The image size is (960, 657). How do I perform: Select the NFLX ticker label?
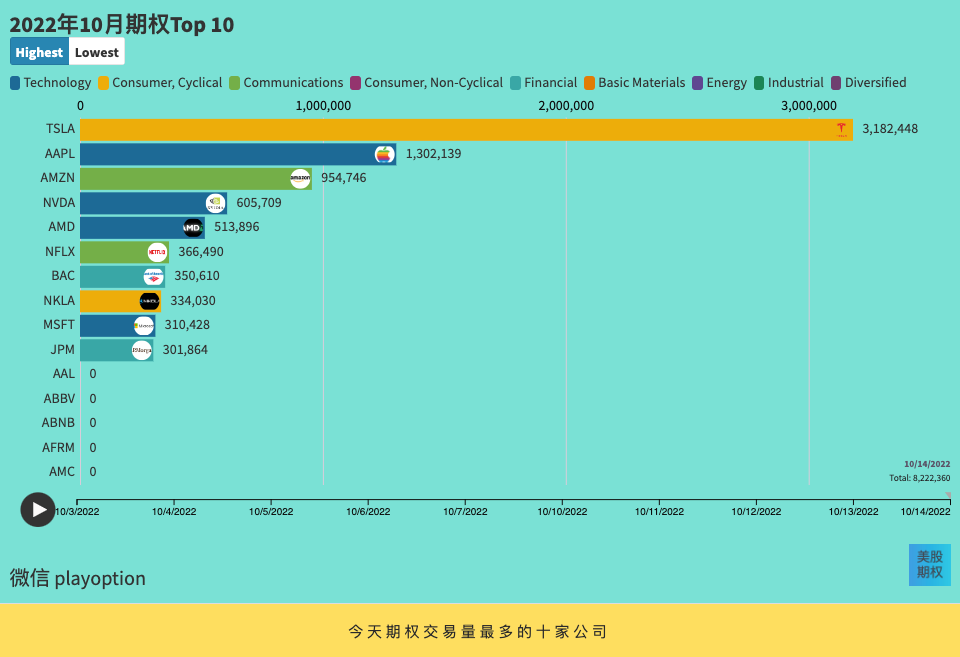pyautogui.click(x=60, y=252)
